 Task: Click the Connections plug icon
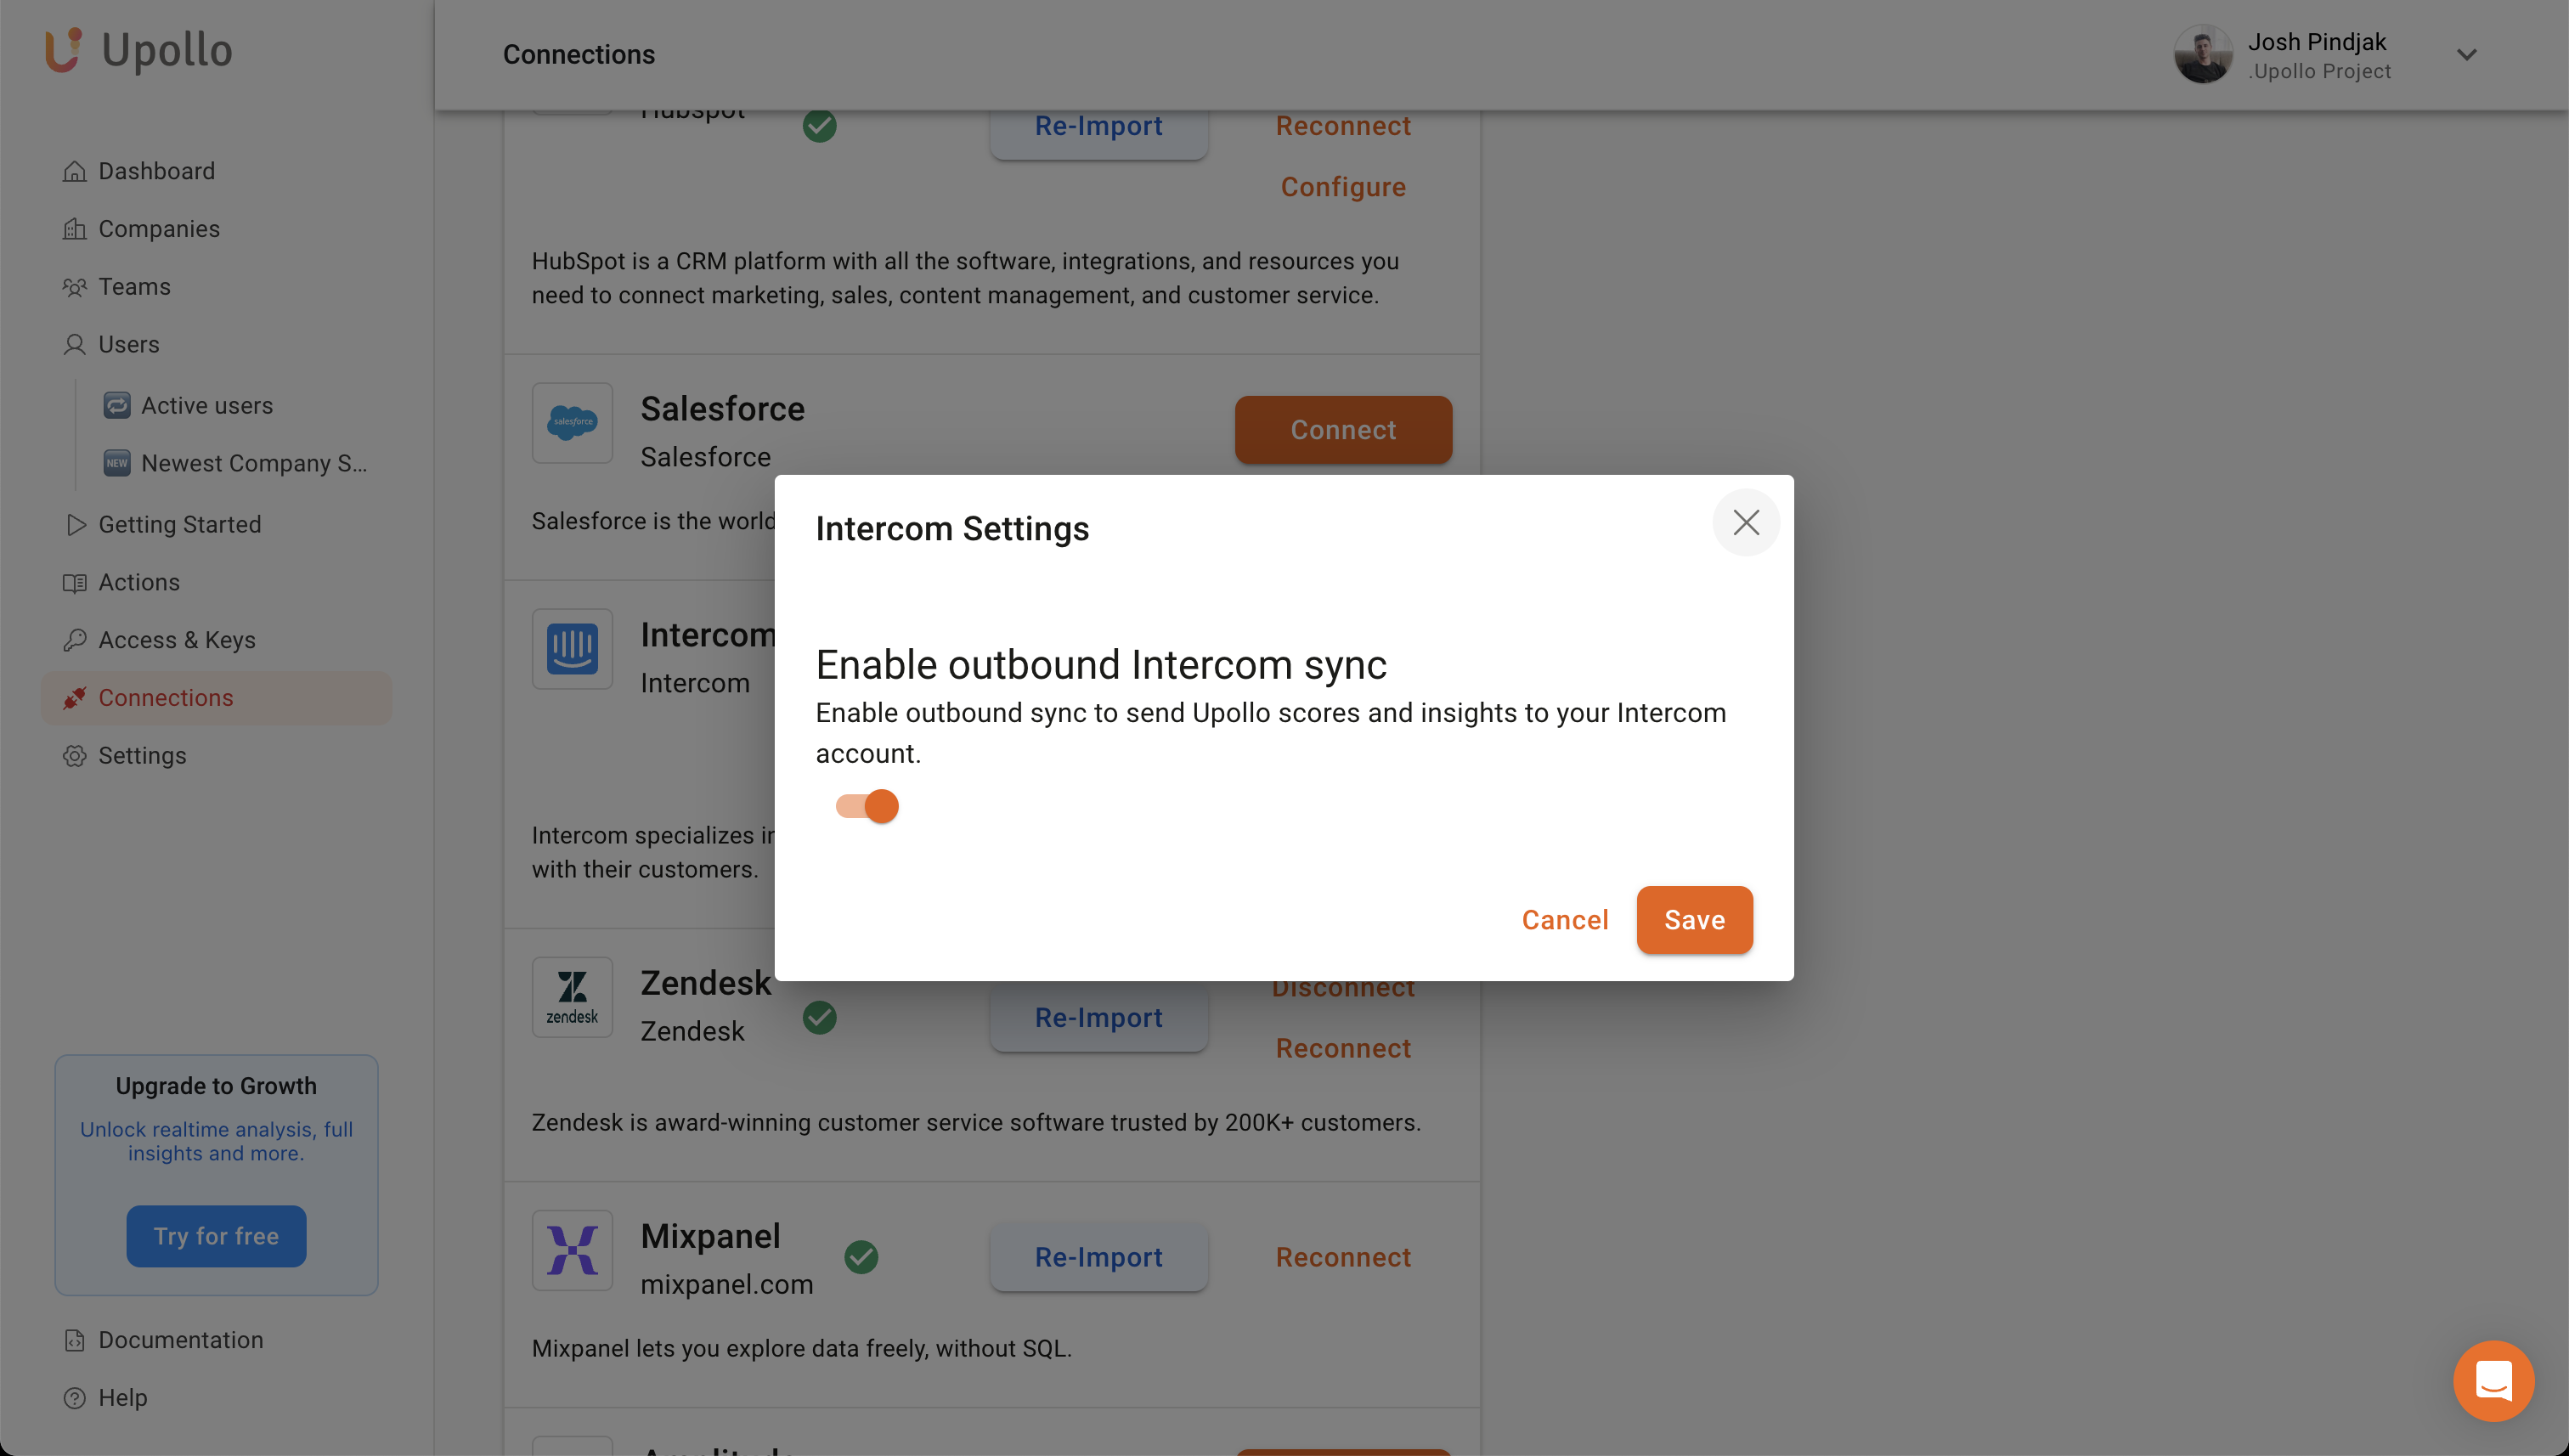[x=74, y=698]
